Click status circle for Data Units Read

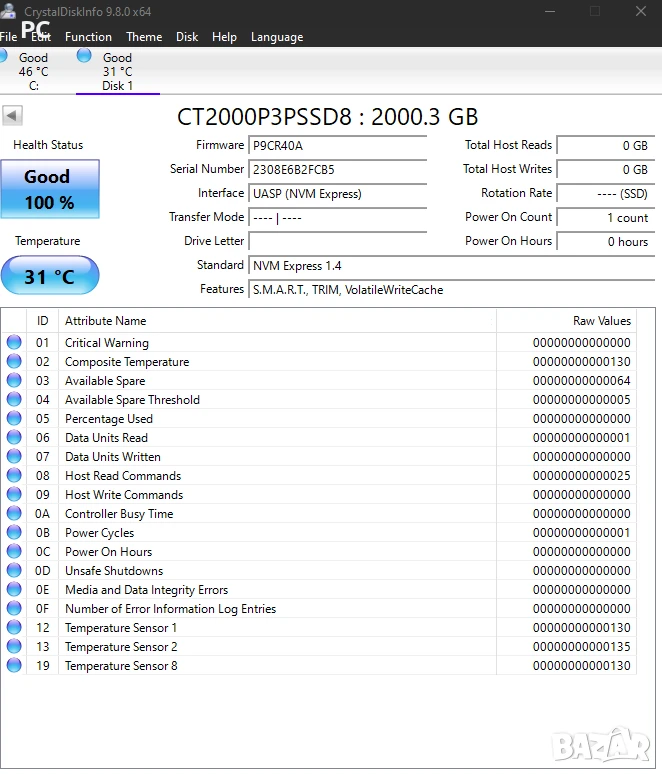14,437
